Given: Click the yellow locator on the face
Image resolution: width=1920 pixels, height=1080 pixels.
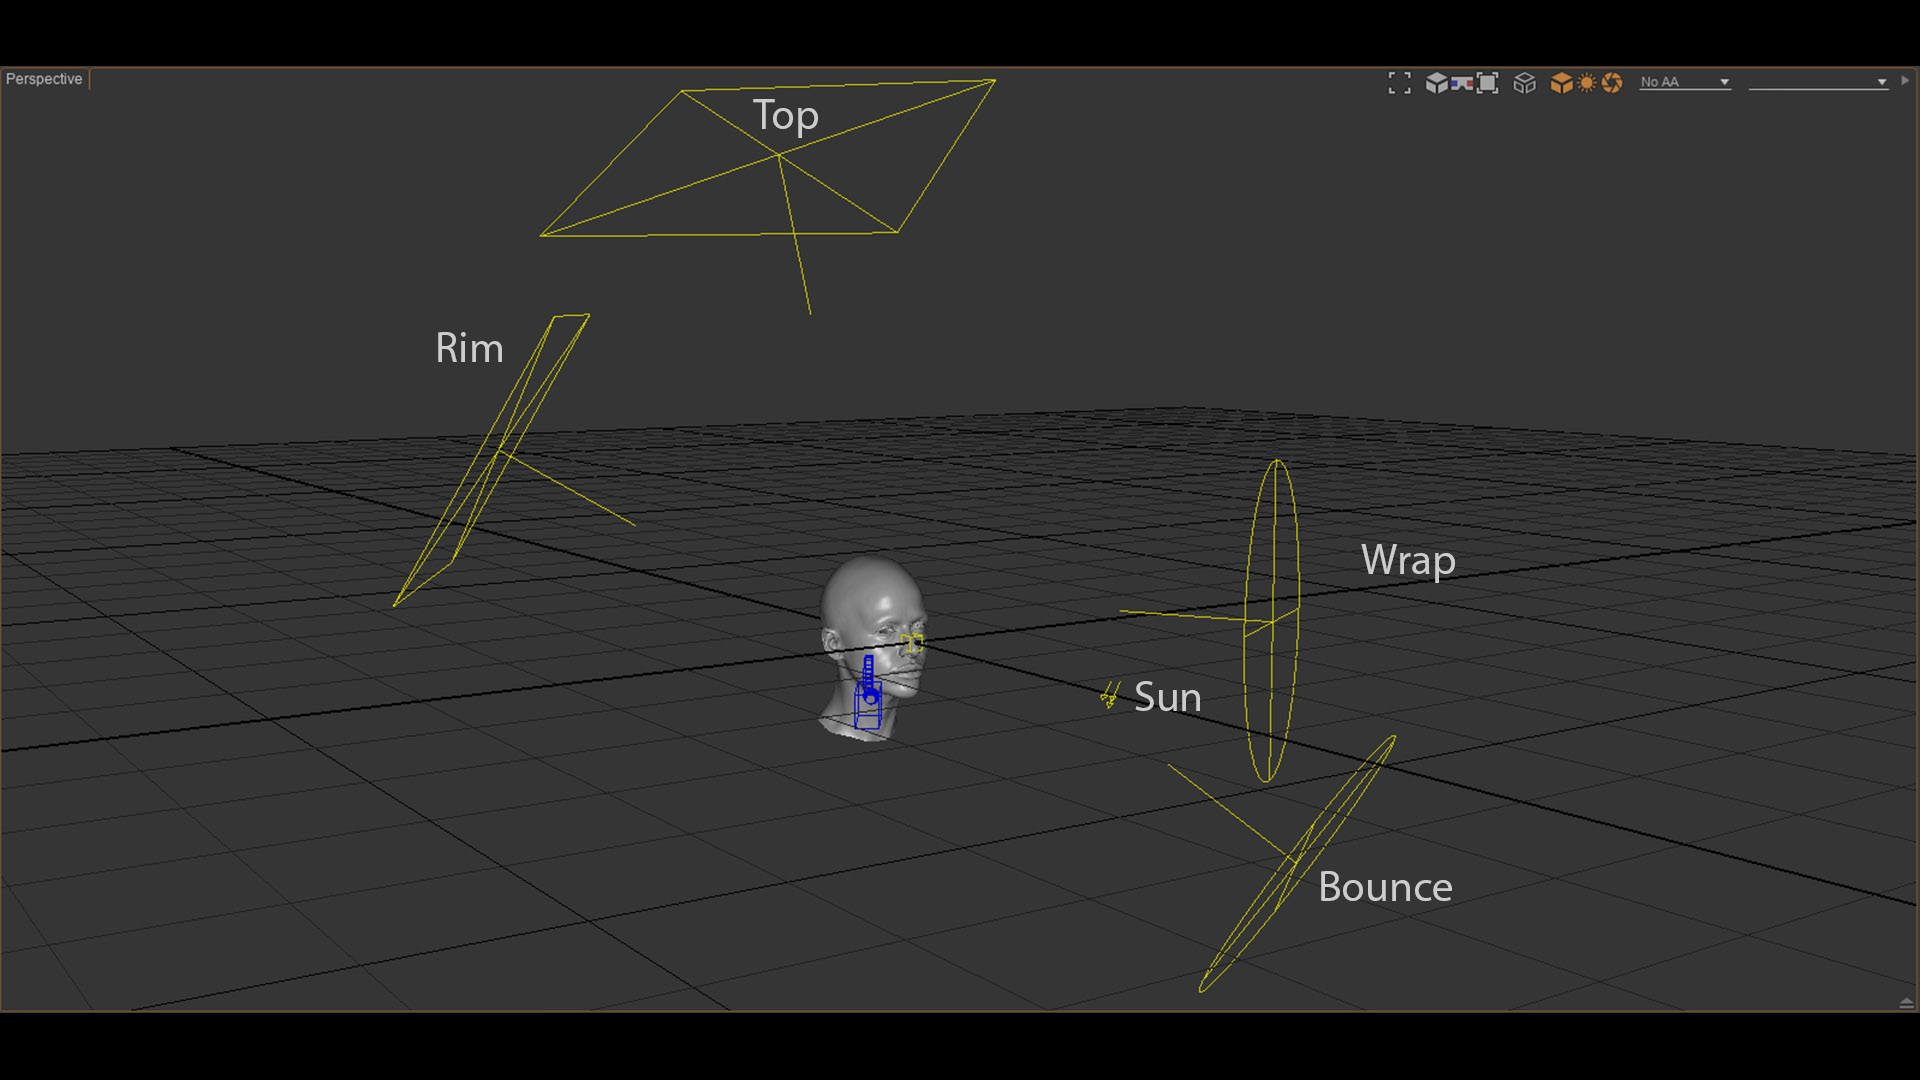Looking at the screenshot, I should pyautogui.click(x=912, y=643).
